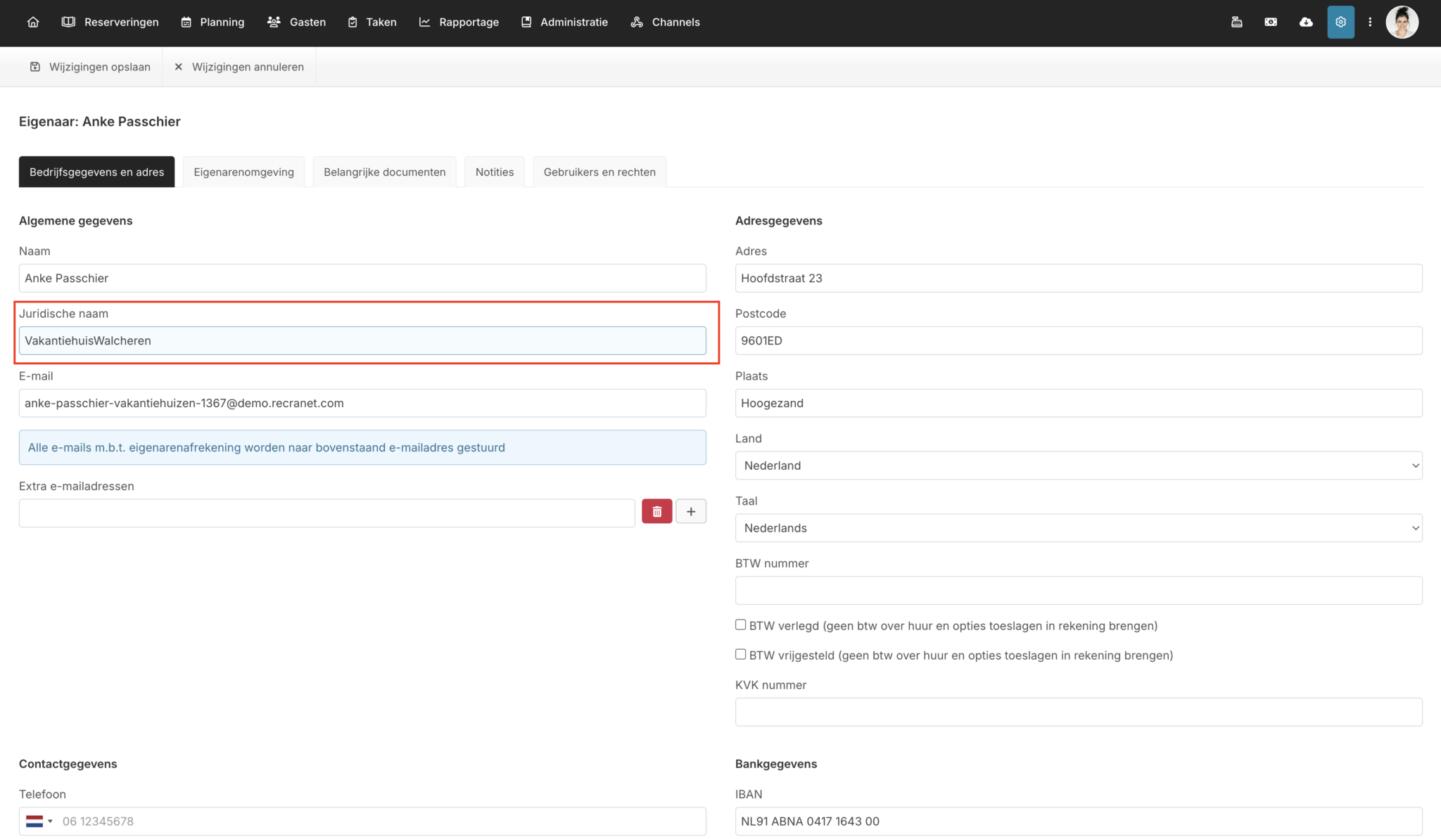
Task: Add extra email address with plus icon
Action: click(x=691, y=512)
